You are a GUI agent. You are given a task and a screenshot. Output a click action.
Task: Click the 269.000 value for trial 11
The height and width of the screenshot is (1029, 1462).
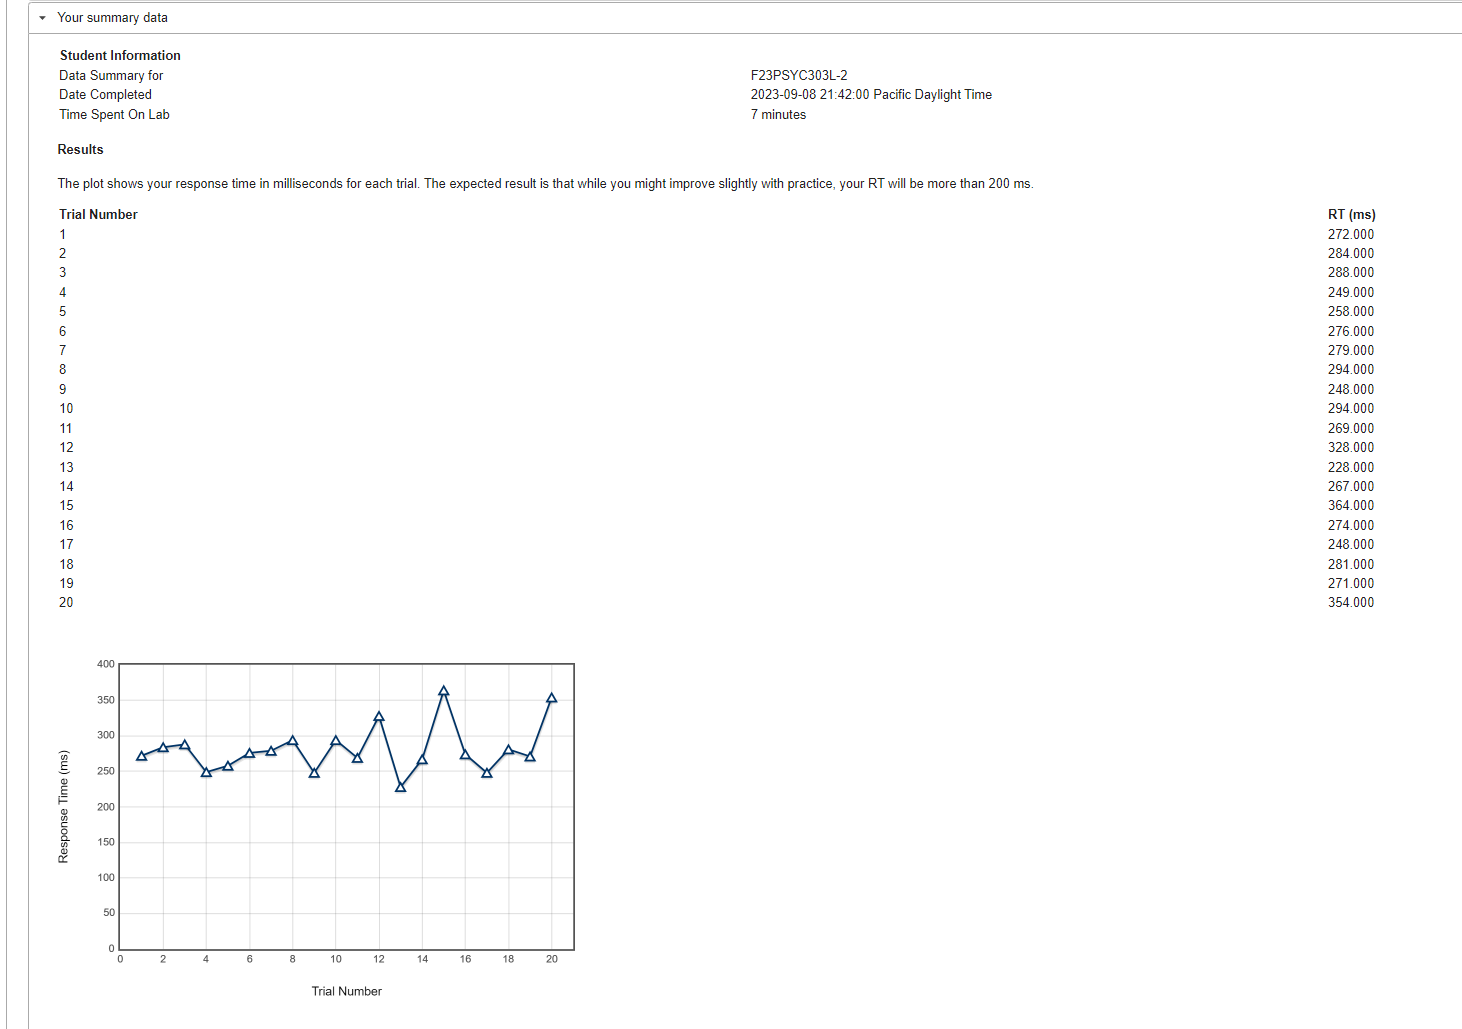tap(1350, 429)
